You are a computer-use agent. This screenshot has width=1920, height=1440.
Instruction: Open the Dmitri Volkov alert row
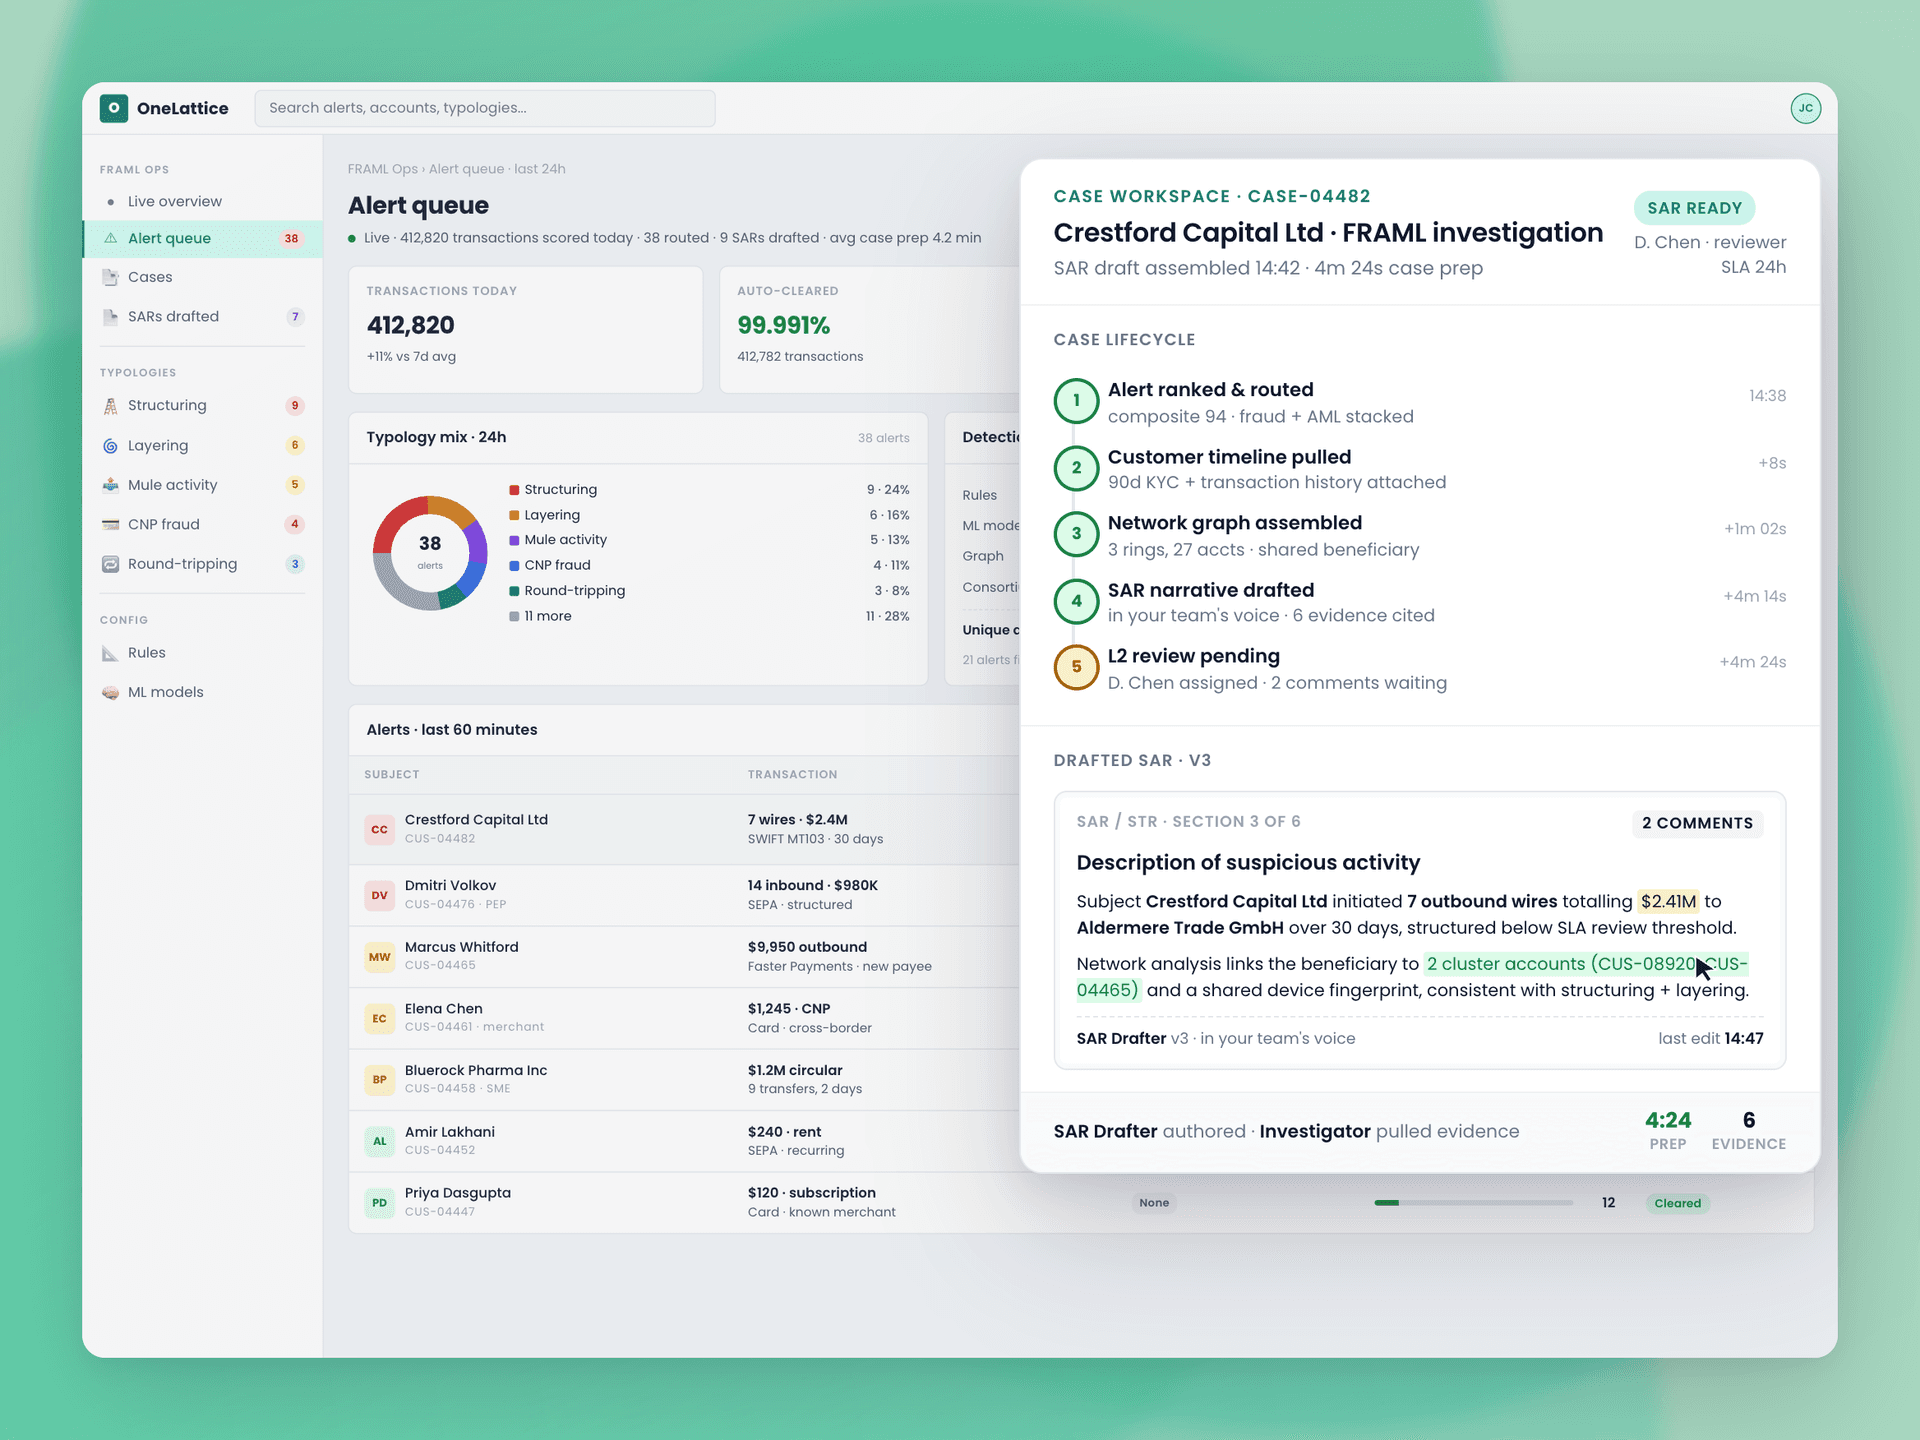[684, 895]
